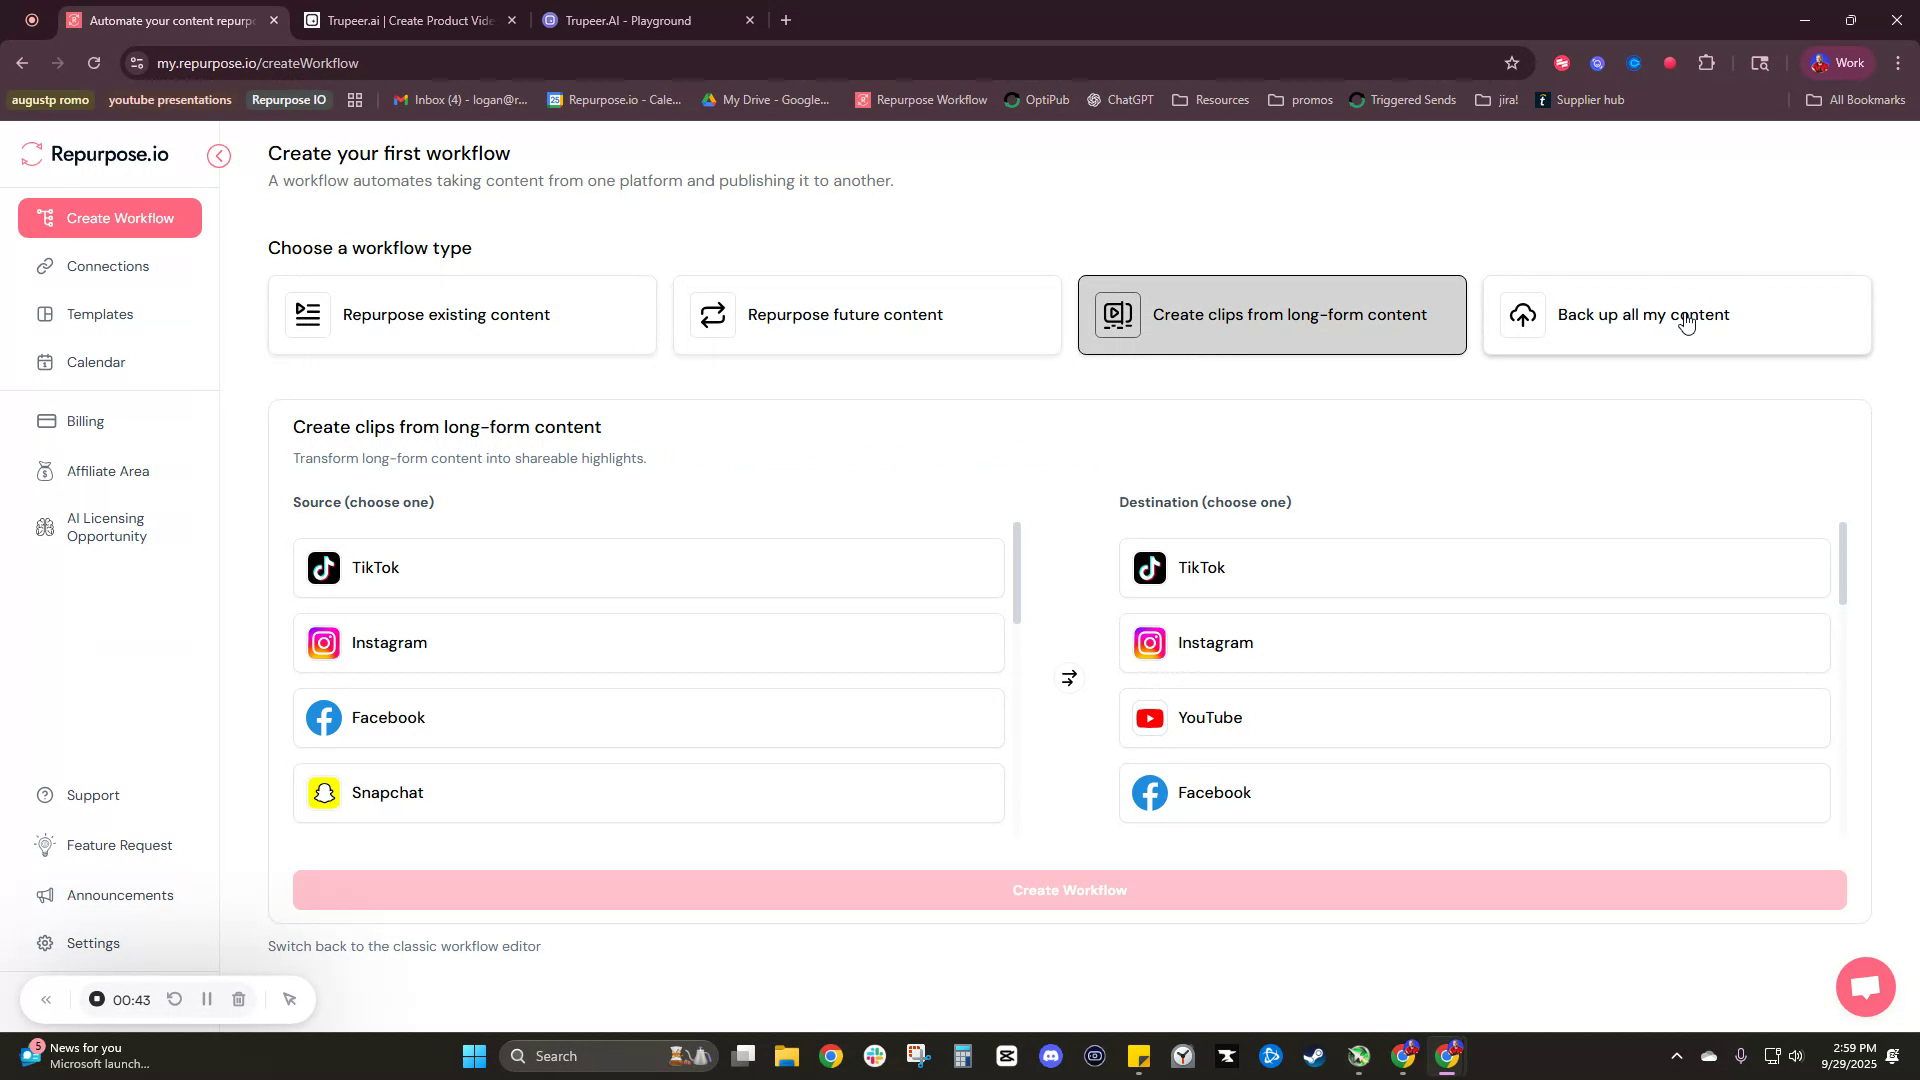Open Connections from the sidebar
The width and height of the screenshot is (1920, 1080).
coord(108,266)
